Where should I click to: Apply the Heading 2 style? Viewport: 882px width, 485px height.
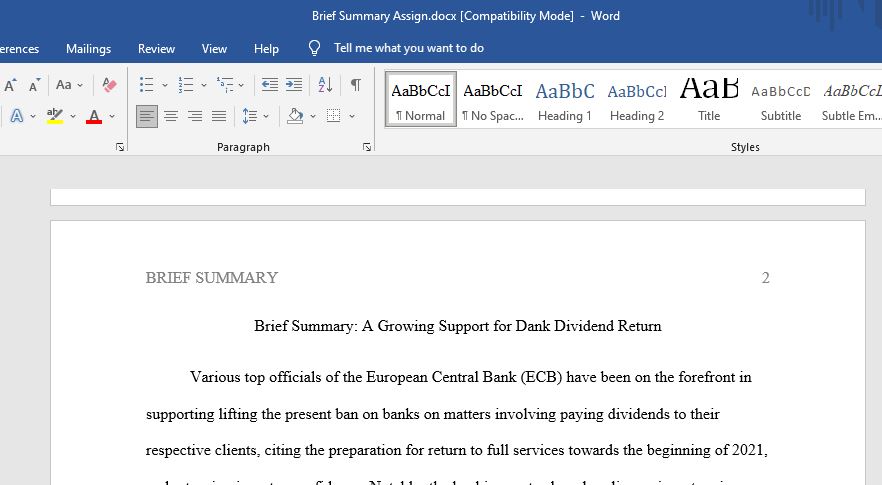click(637, 99)
